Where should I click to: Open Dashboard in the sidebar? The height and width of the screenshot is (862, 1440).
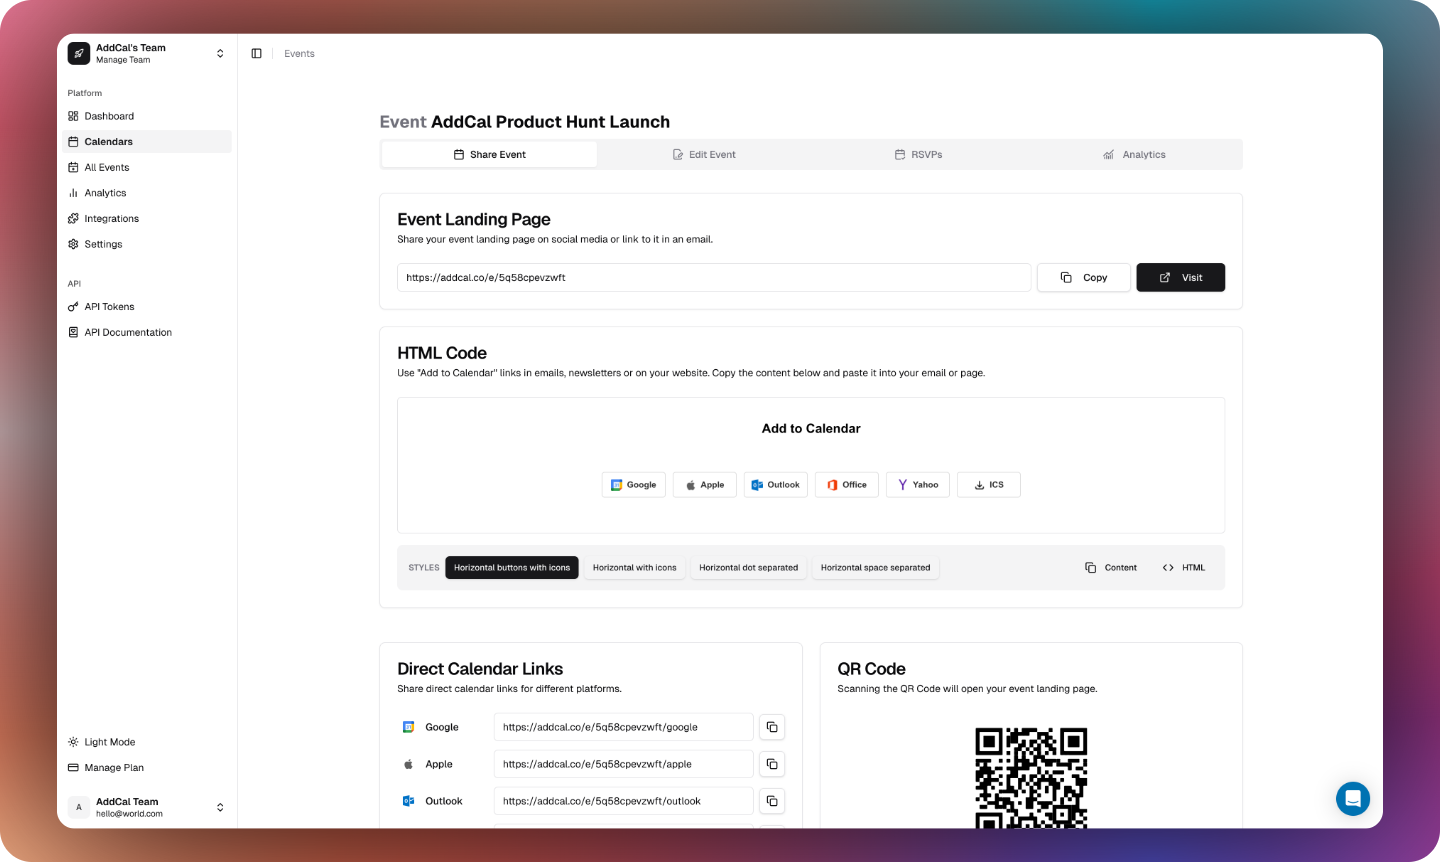pyautogui.click(x=147, y=116)
